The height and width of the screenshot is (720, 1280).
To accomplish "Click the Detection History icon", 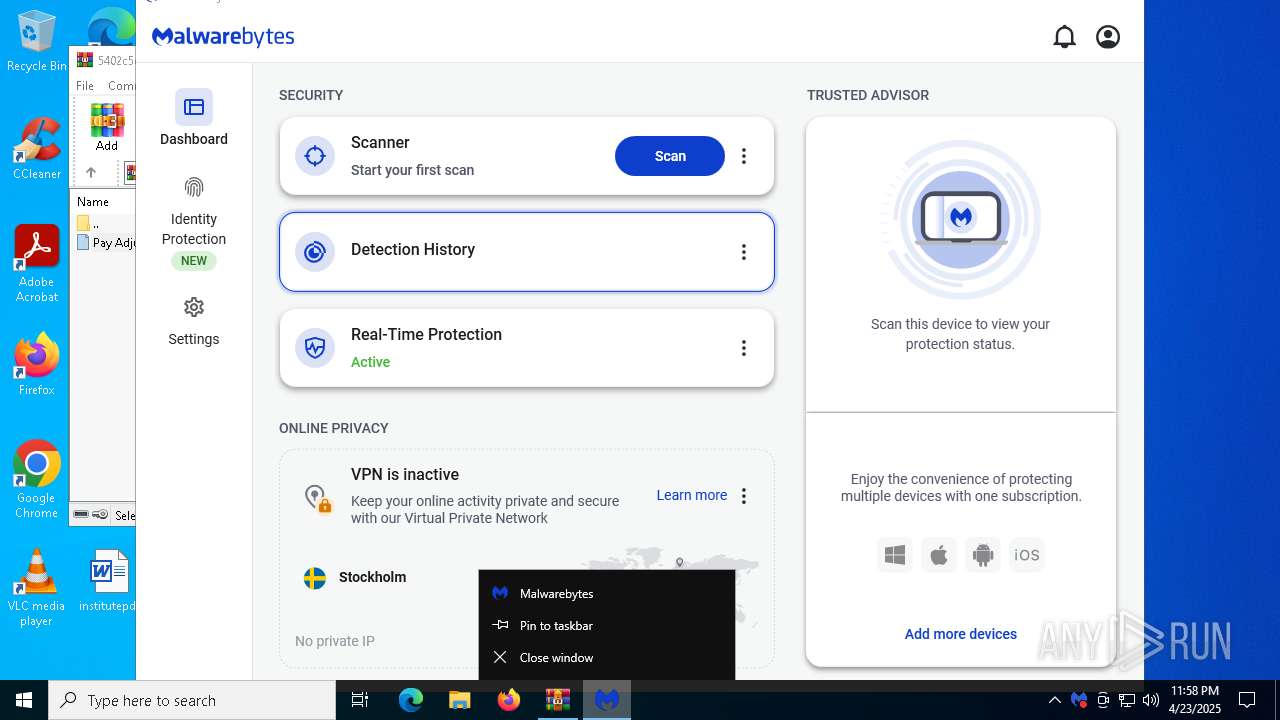I will [315, 252].
